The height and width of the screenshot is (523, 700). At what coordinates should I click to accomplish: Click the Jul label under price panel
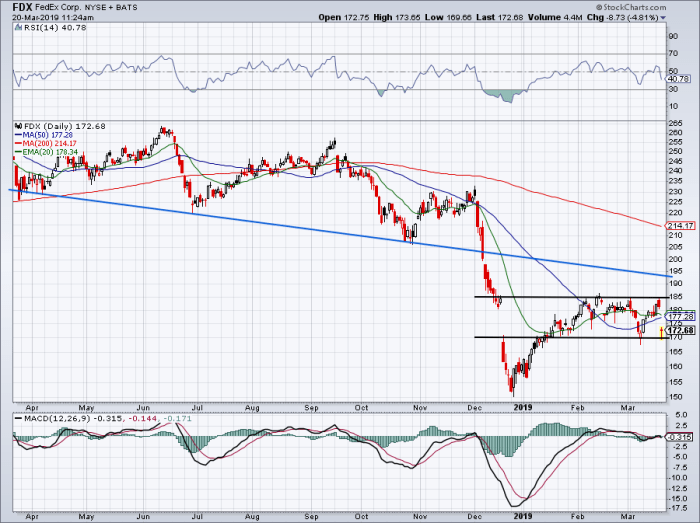pyautogui.click(x=197, y=408)
